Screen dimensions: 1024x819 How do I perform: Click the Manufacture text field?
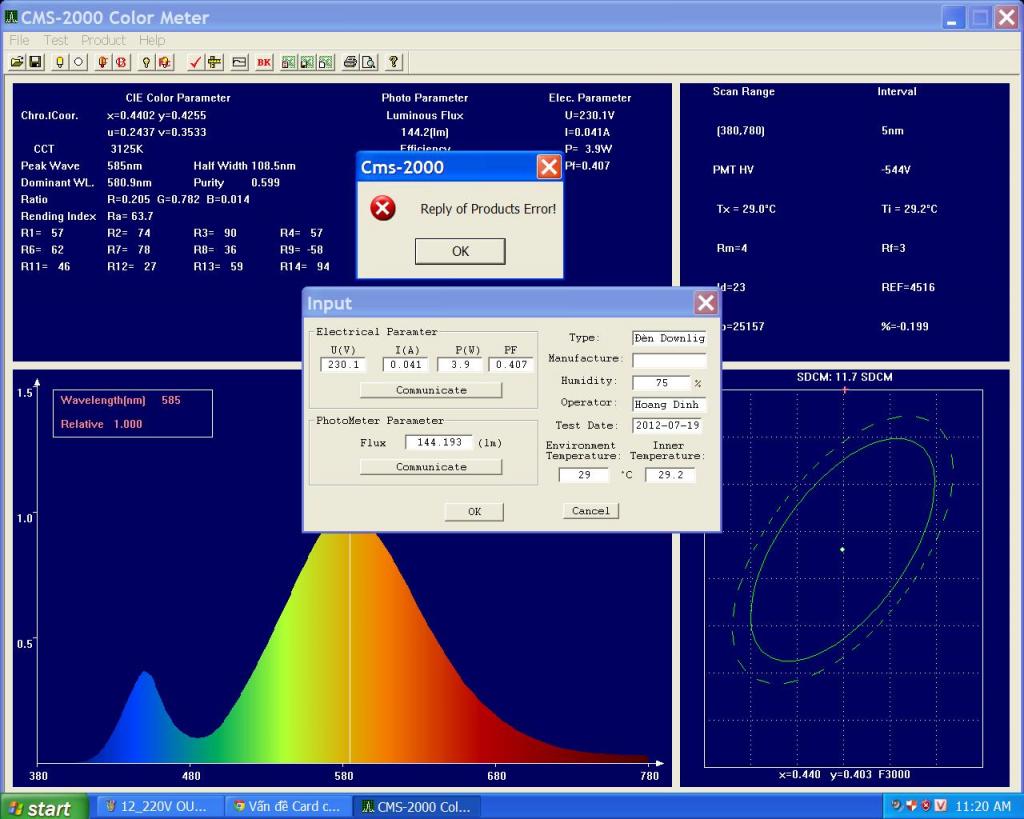(669, 359)
